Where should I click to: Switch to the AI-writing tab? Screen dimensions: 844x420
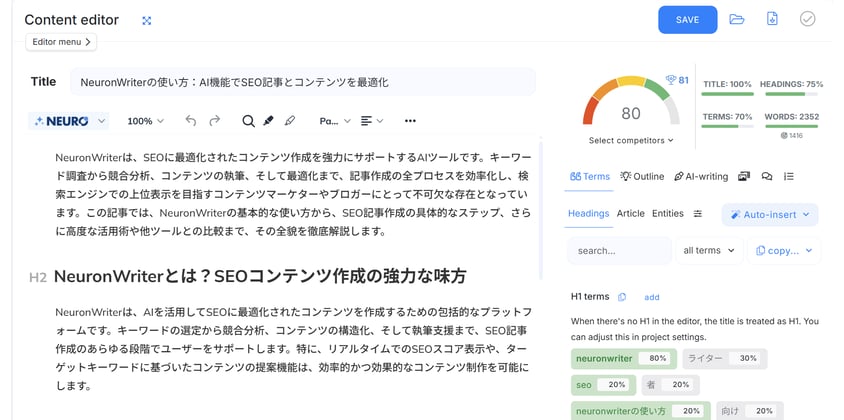(x=701, y=176)
